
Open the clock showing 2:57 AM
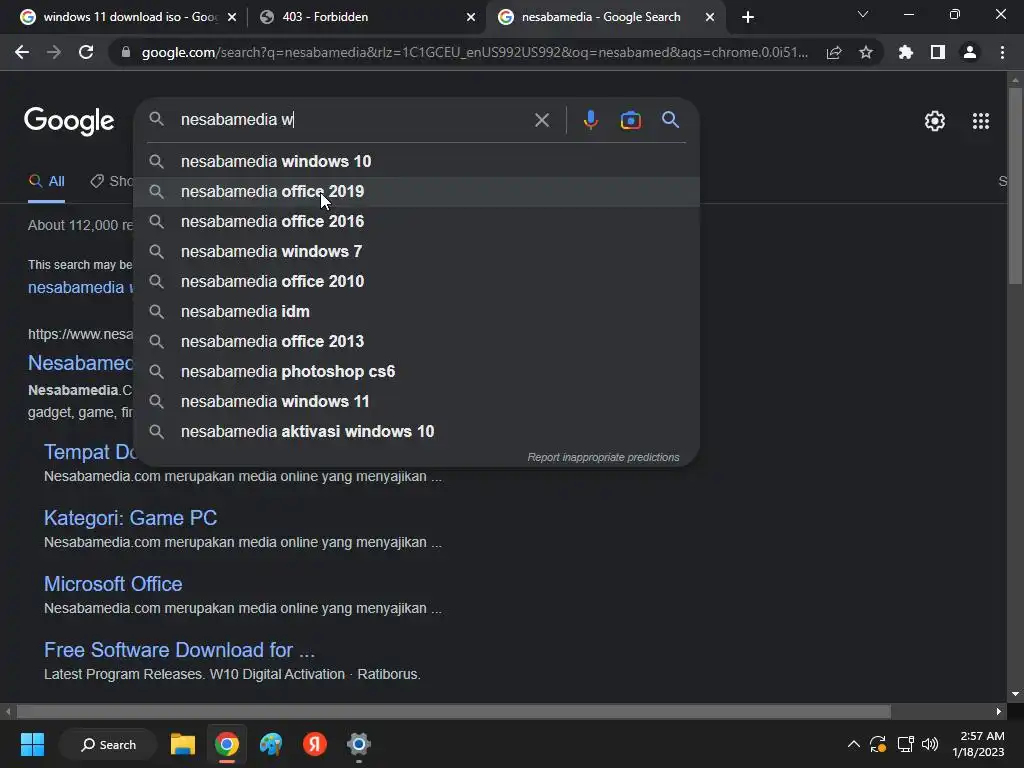click(x=978, y=744)
